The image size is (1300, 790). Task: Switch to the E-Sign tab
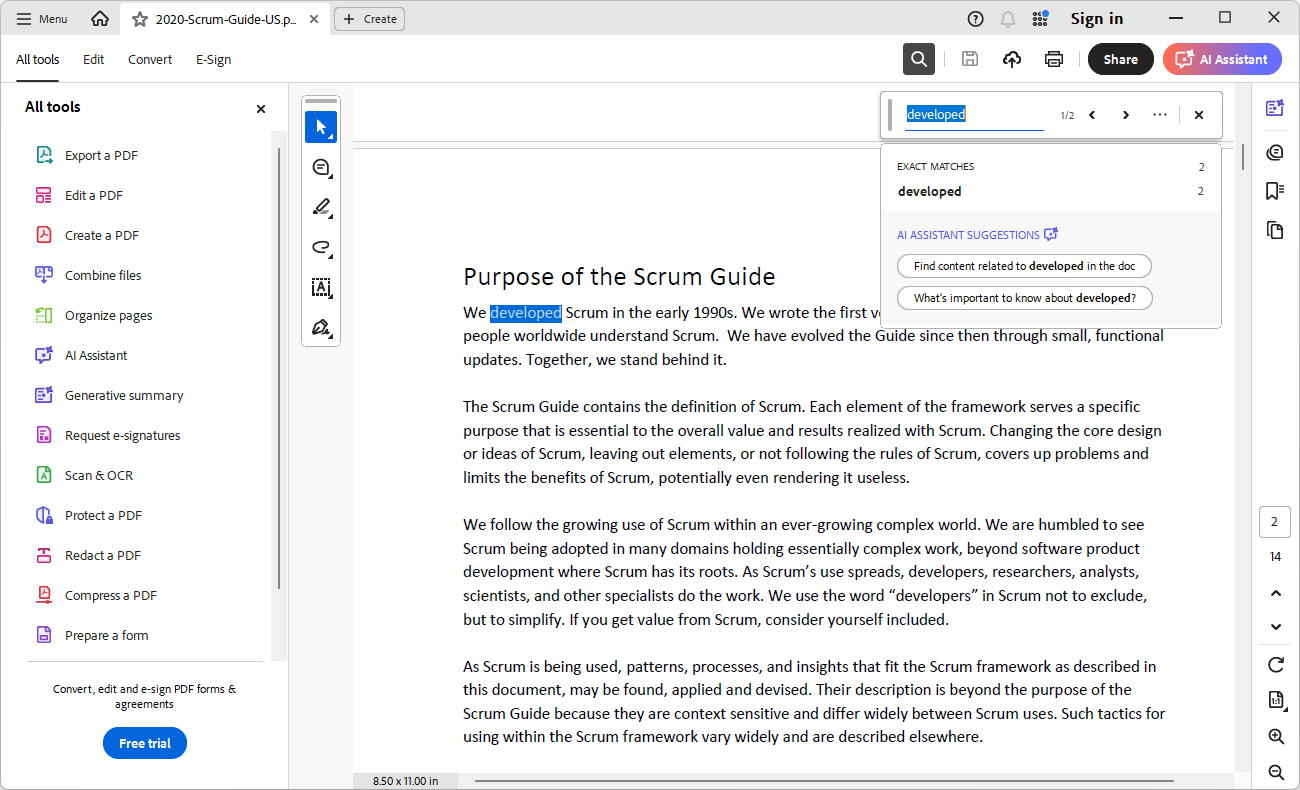(x=213, y=59)
